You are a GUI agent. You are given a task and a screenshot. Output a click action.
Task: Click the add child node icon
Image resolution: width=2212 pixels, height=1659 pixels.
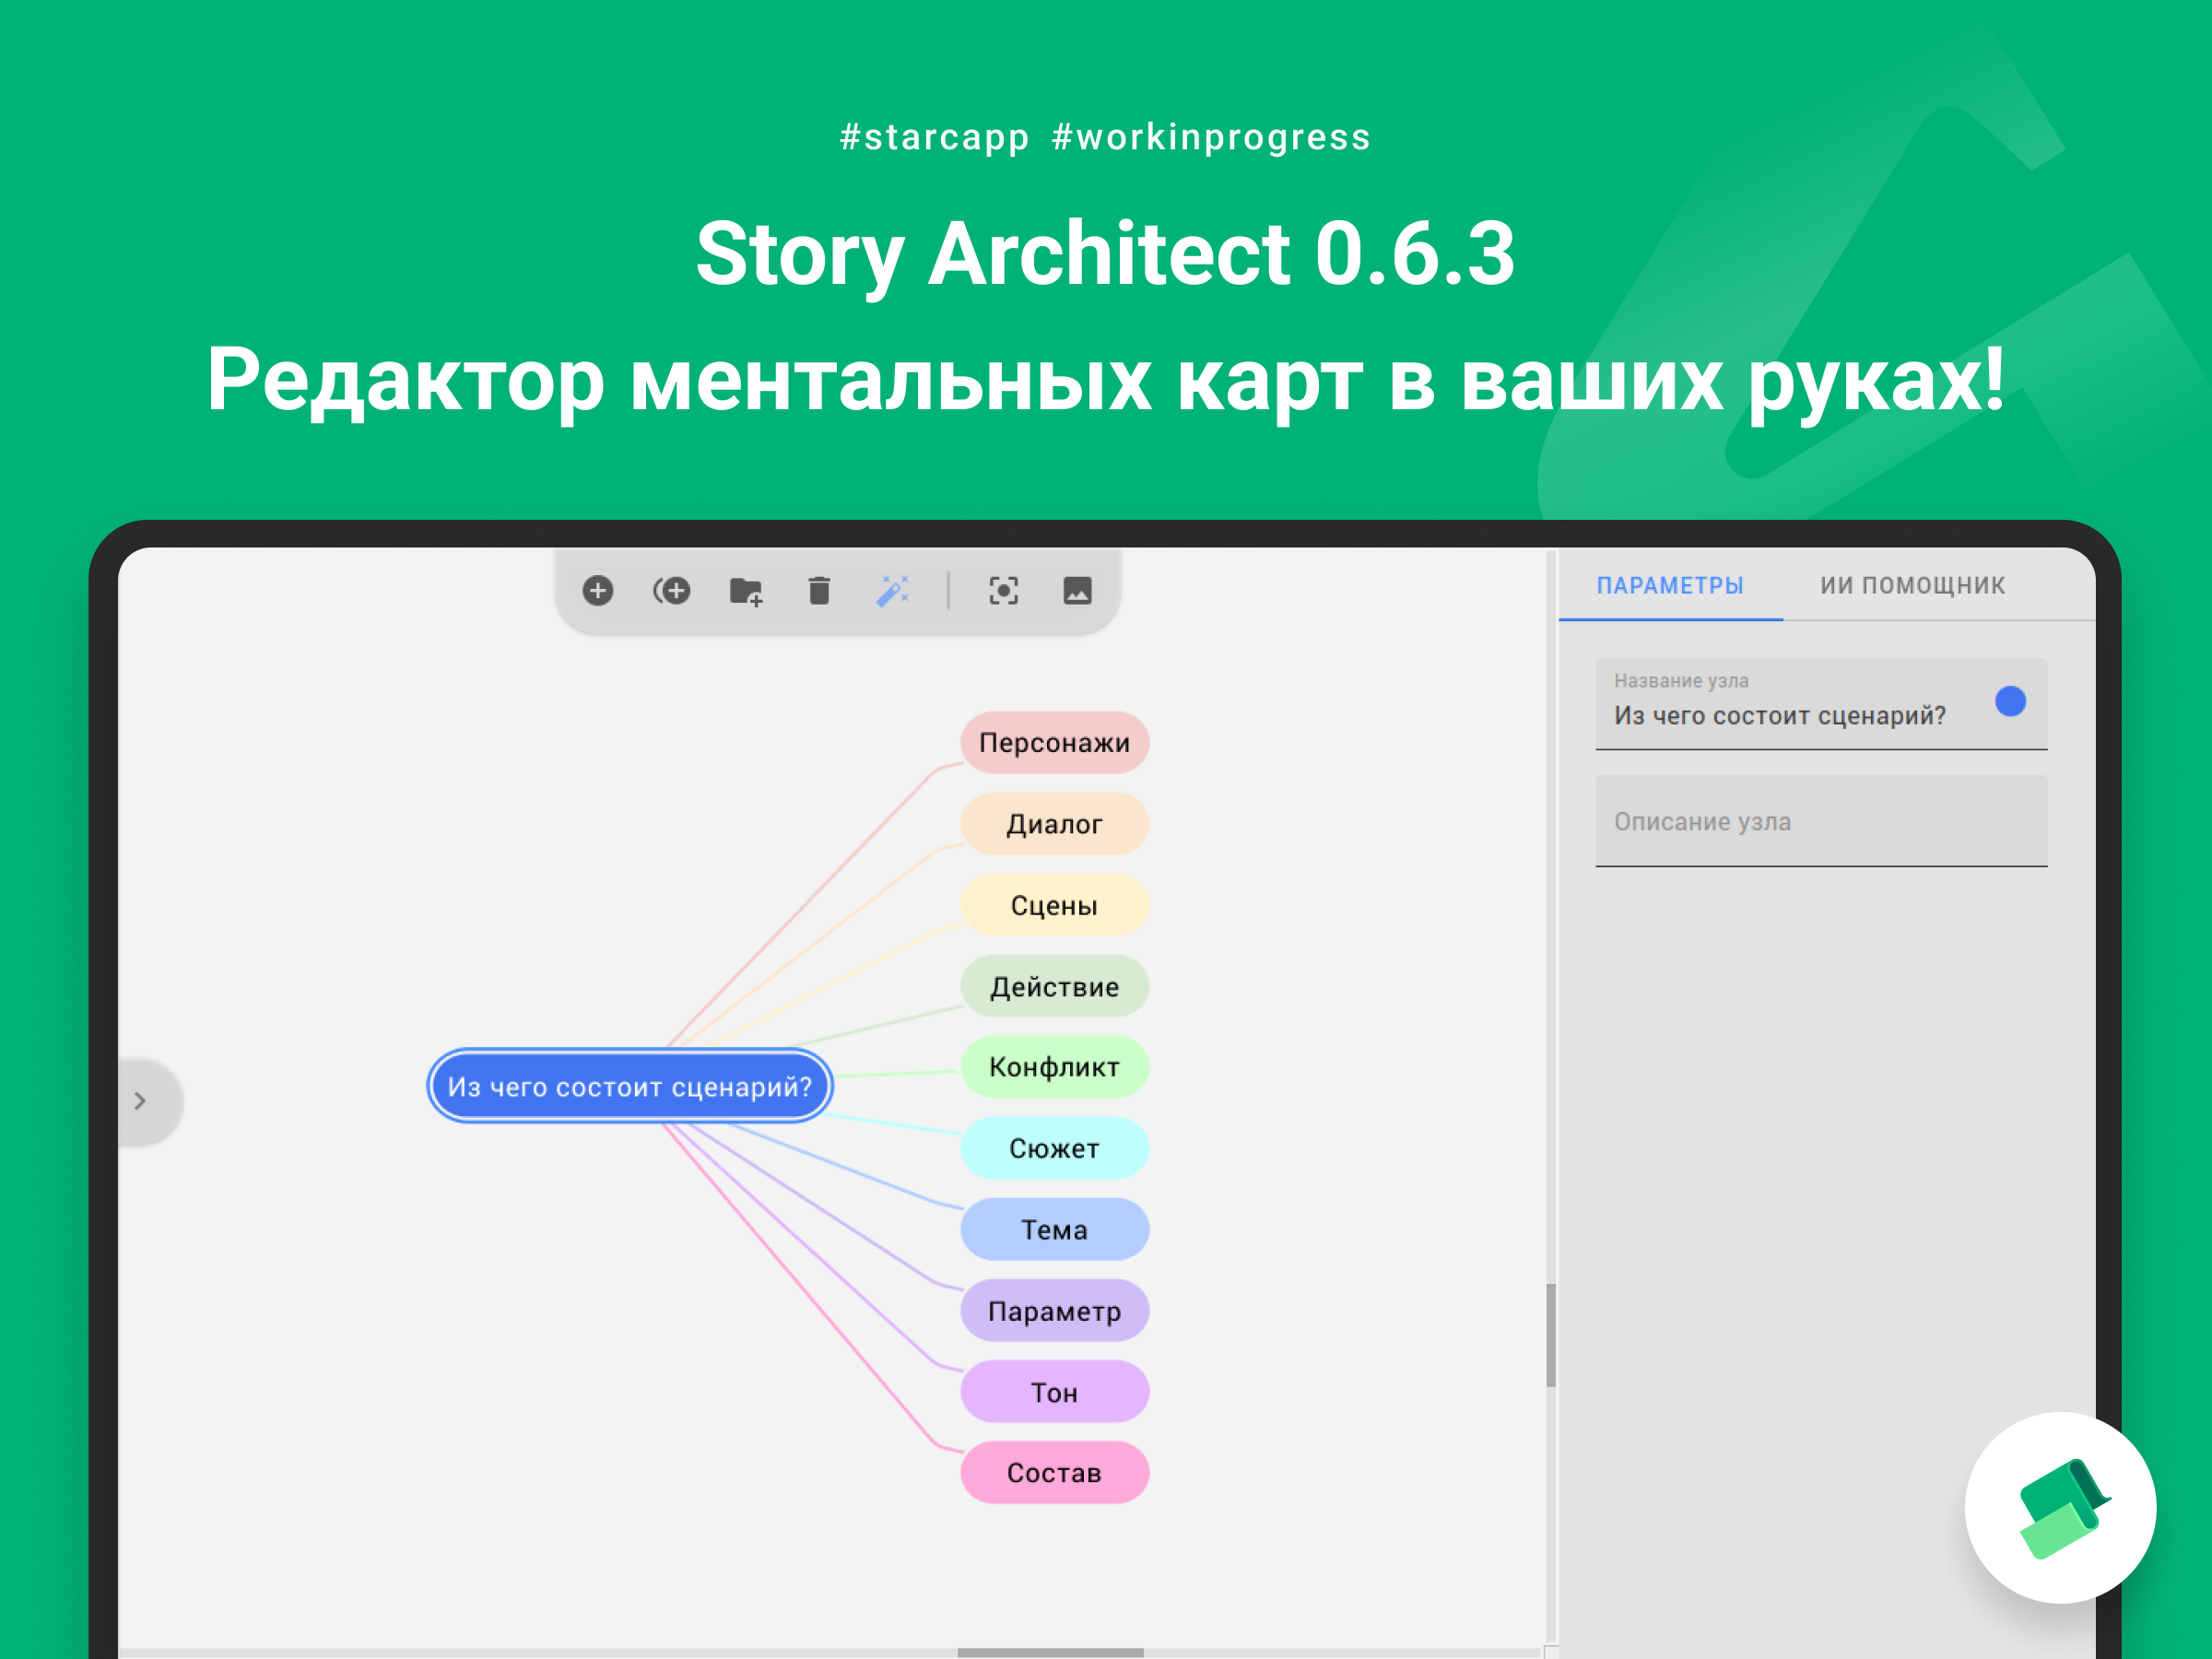(672, 591)
